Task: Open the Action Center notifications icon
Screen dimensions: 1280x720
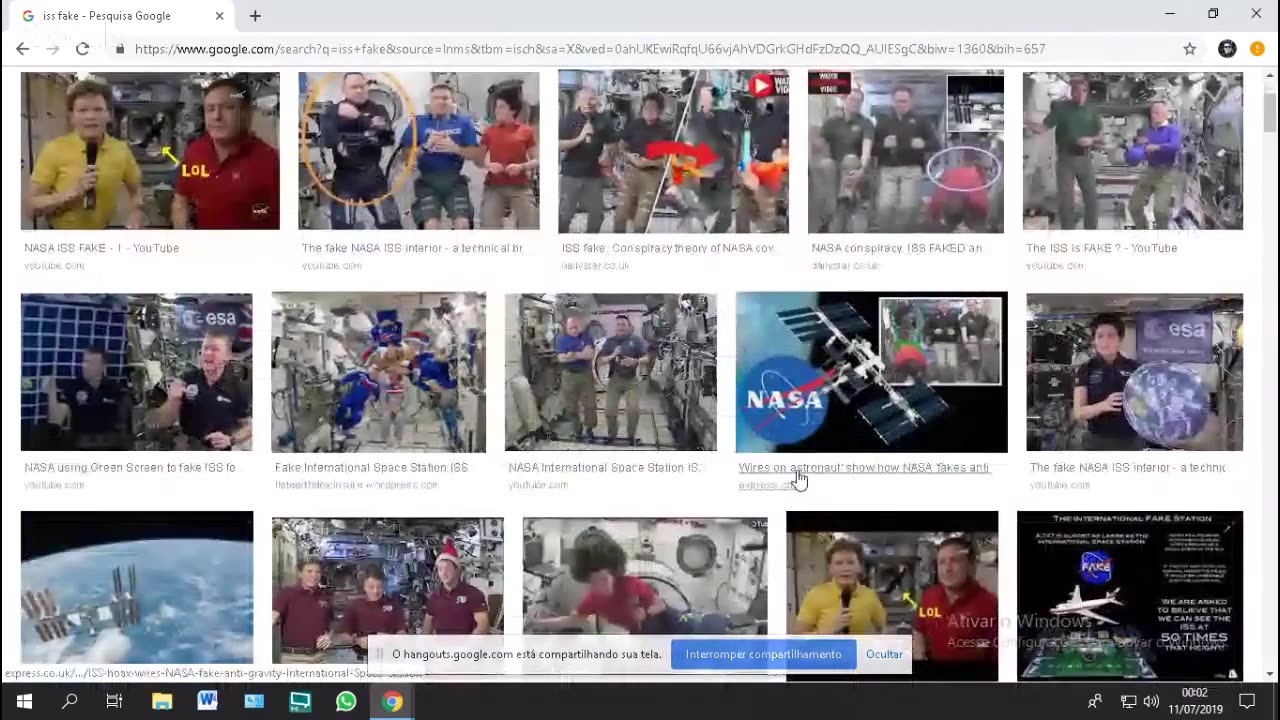Action: click(x=1247, y=702)
